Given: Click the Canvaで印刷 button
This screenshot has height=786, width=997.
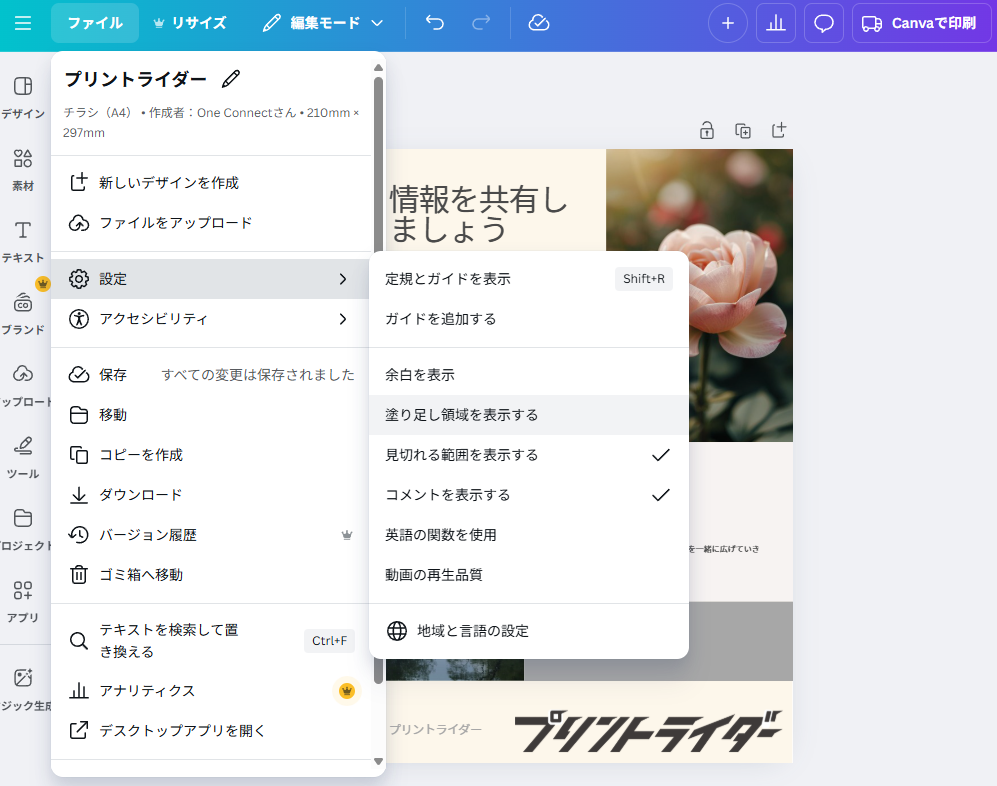Looking at the screenshot, I should point(920,22).
